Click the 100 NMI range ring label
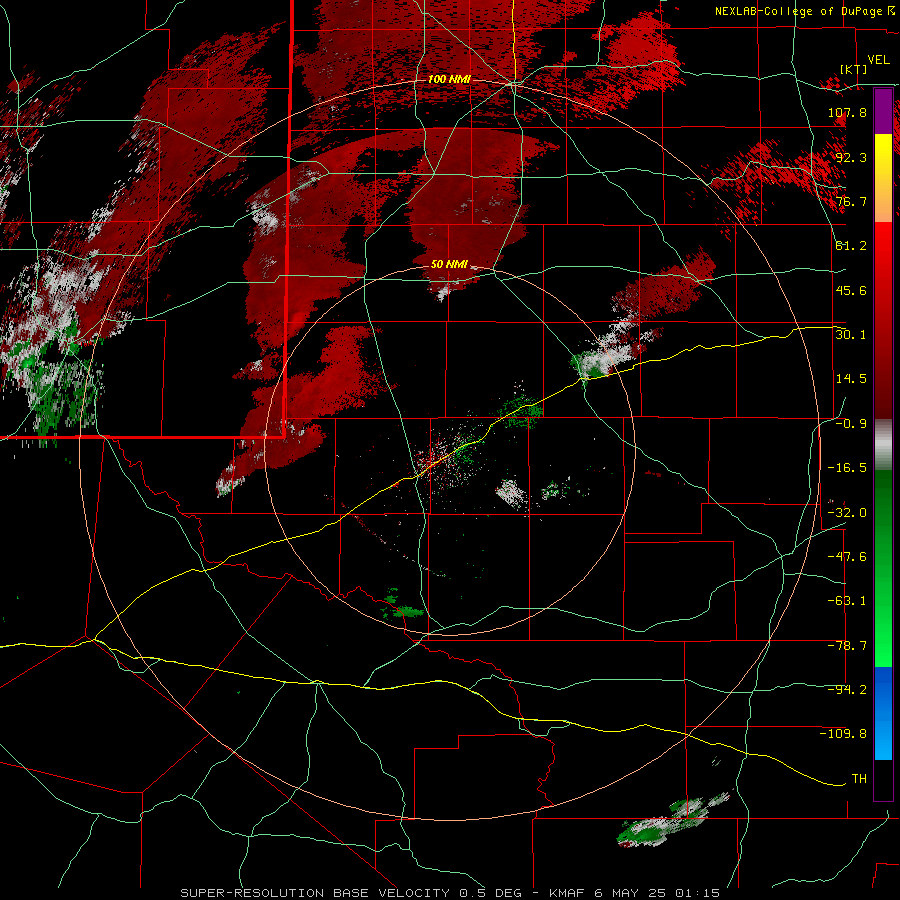This screenshot has width=900, height=900. [x=449, y=79]
